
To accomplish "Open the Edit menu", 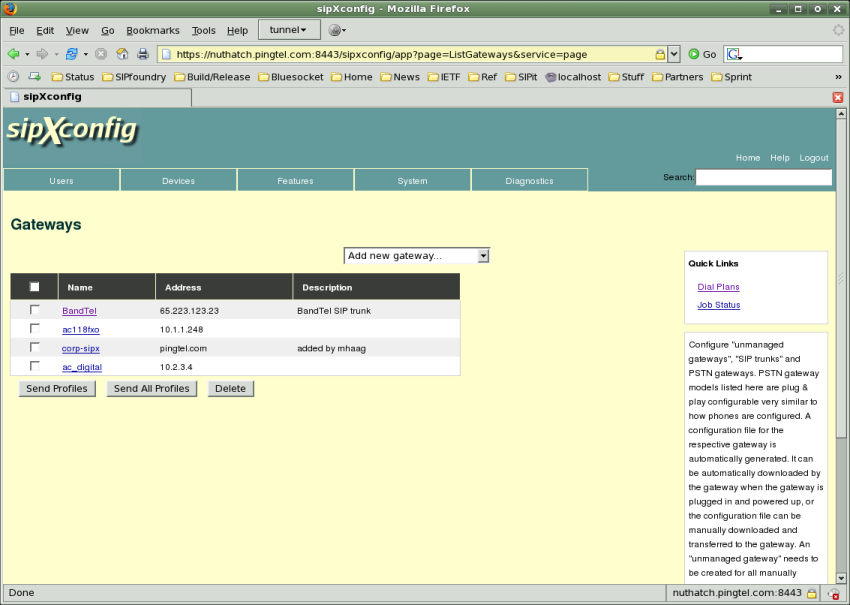I will (x=45, y=30).
